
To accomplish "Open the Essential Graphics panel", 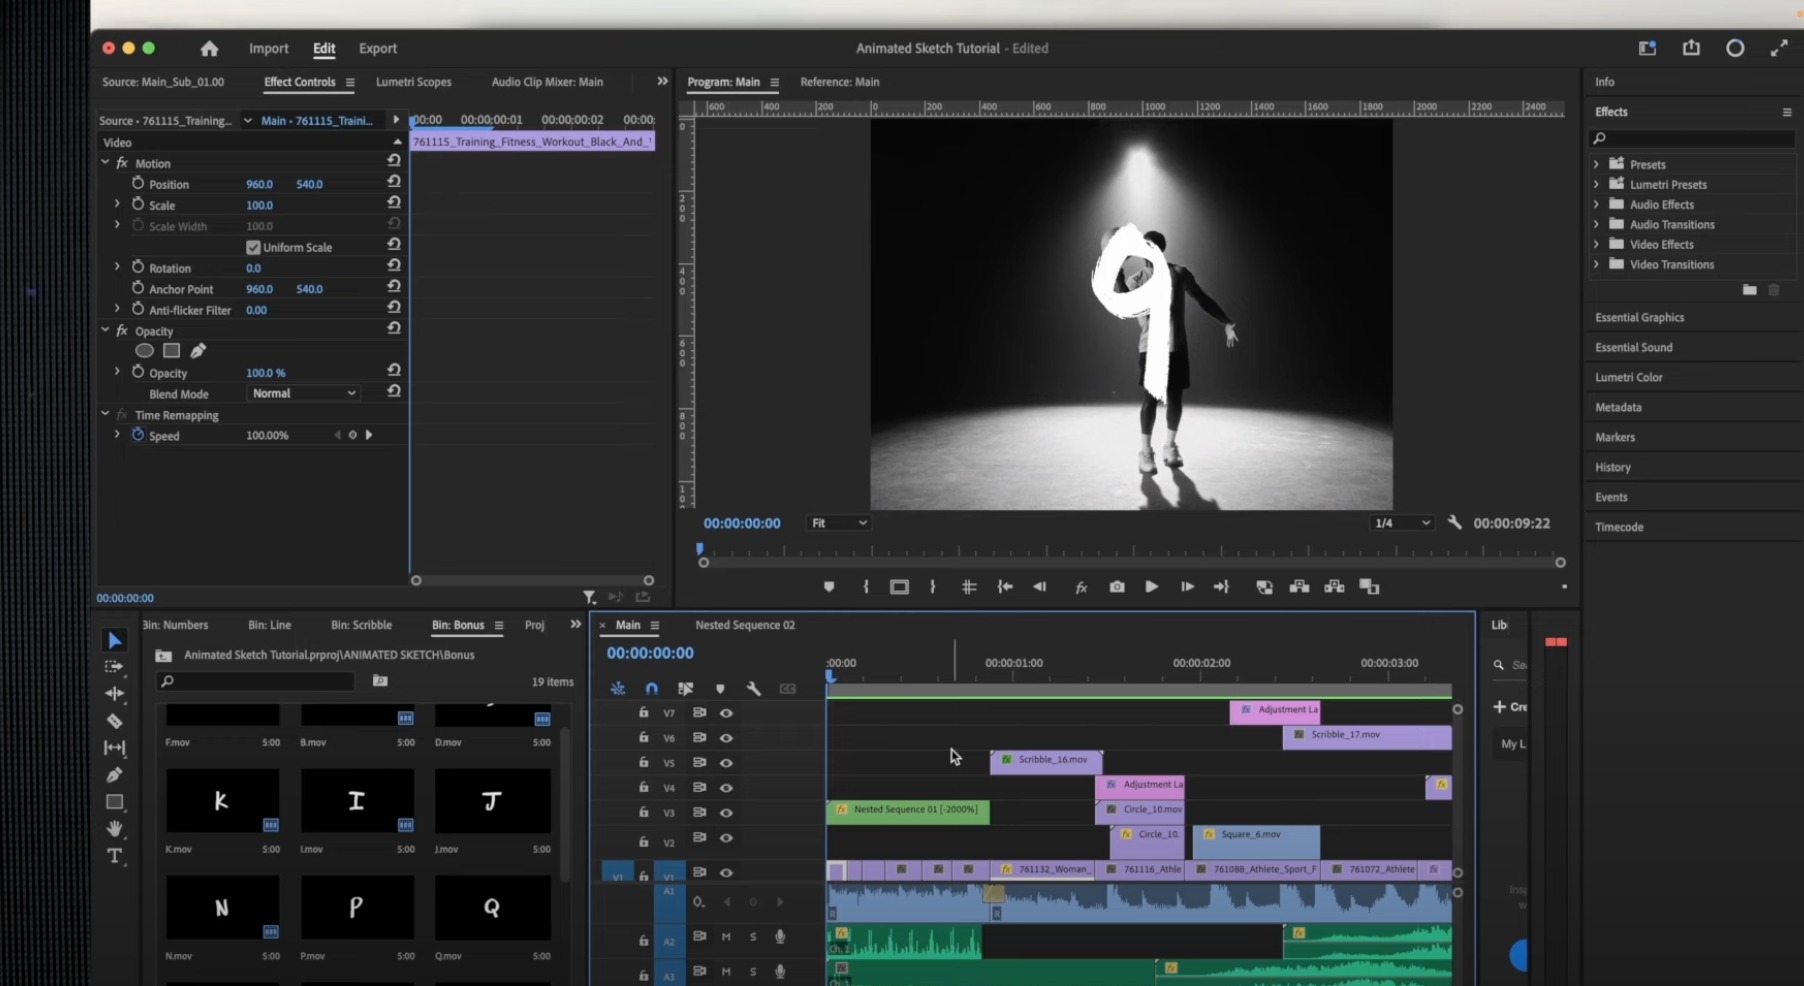I will [1639, 318].
